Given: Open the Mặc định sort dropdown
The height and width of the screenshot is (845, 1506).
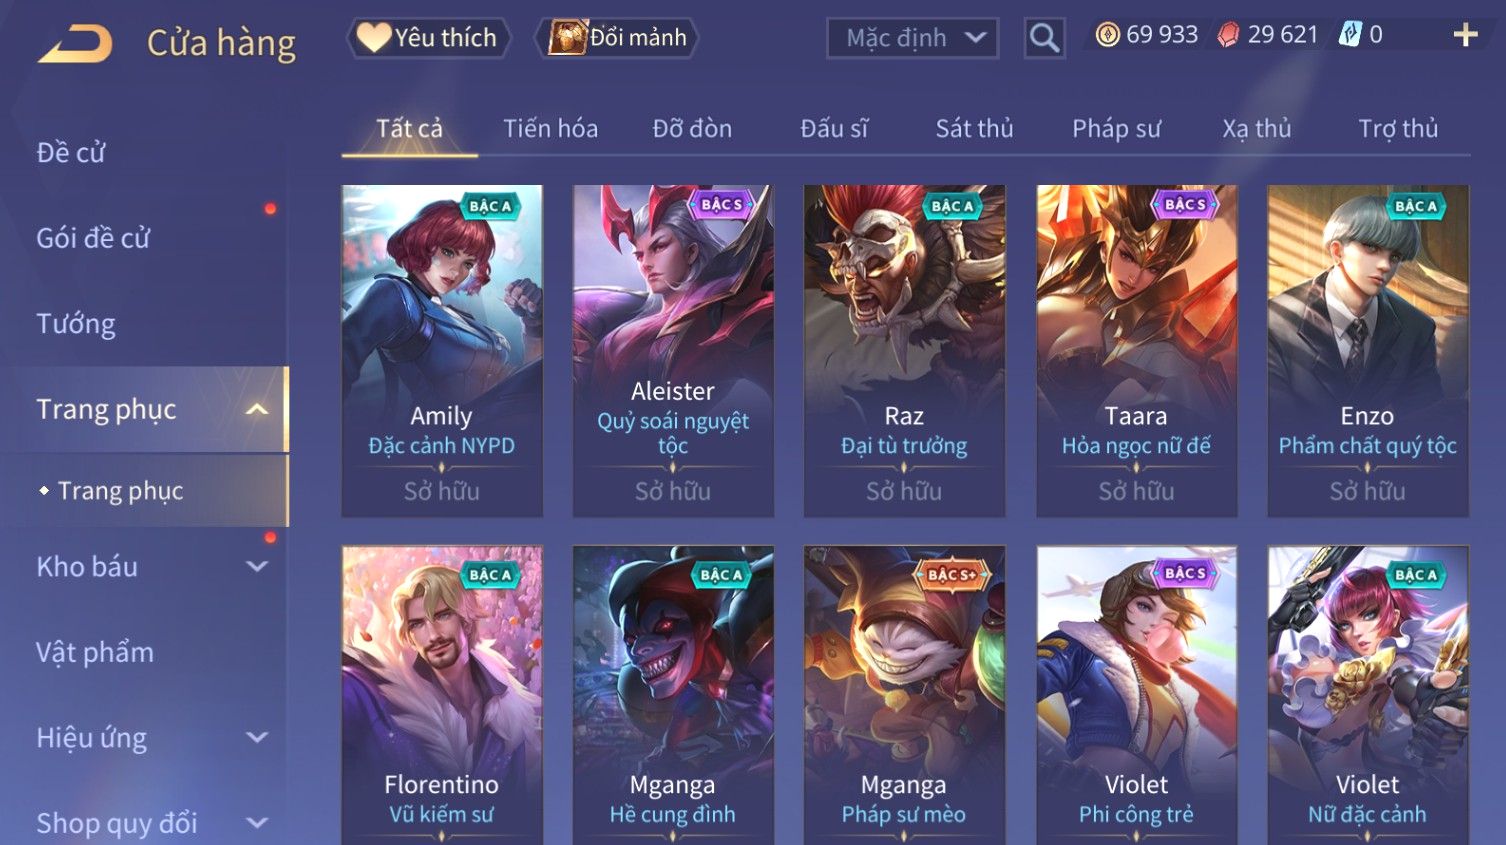Looking at the screenshot, I should coord(912,38).
